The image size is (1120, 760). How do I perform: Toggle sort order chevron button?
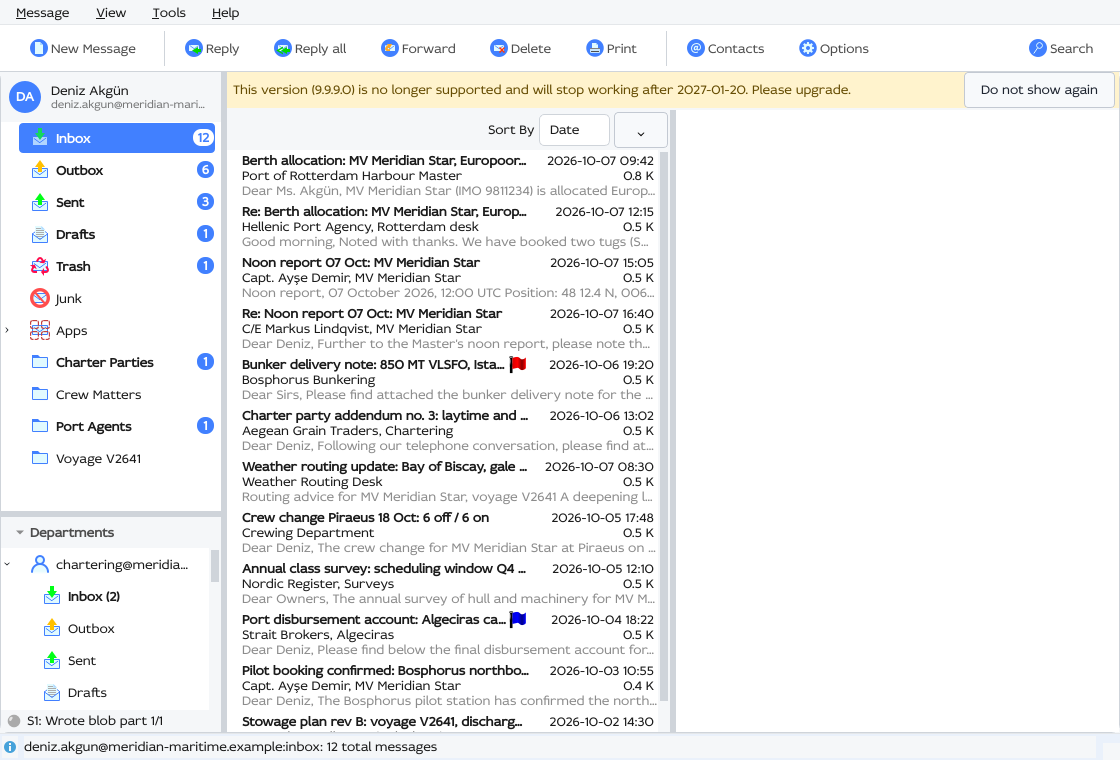tap(641, 130)
